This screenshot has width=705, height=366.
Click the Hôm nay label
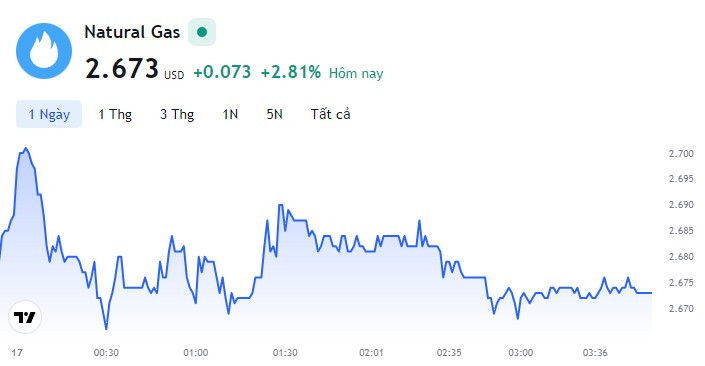tap(356, 73)
